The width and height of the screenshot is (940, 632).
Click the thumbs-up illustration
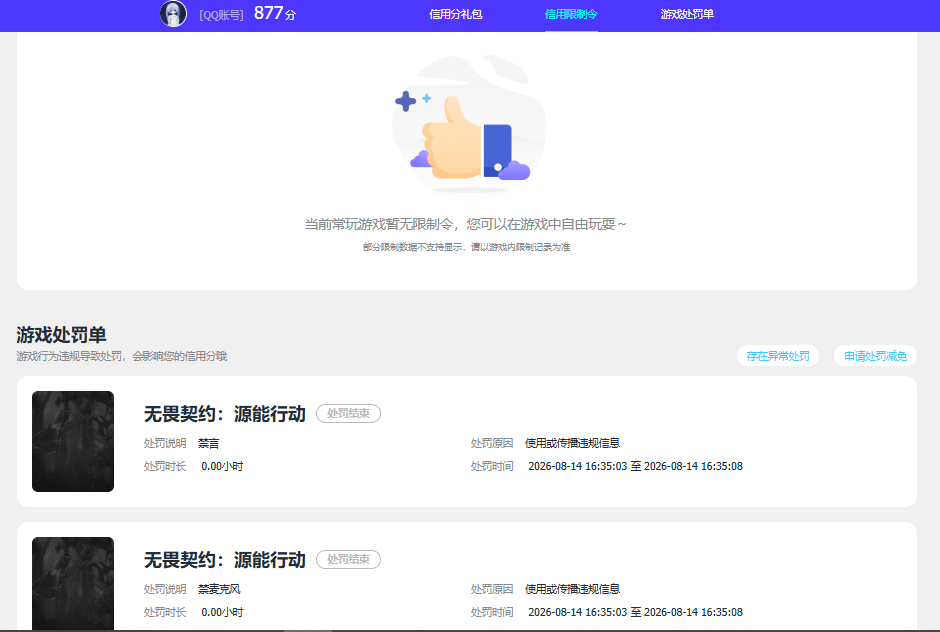tap(469, 124)
